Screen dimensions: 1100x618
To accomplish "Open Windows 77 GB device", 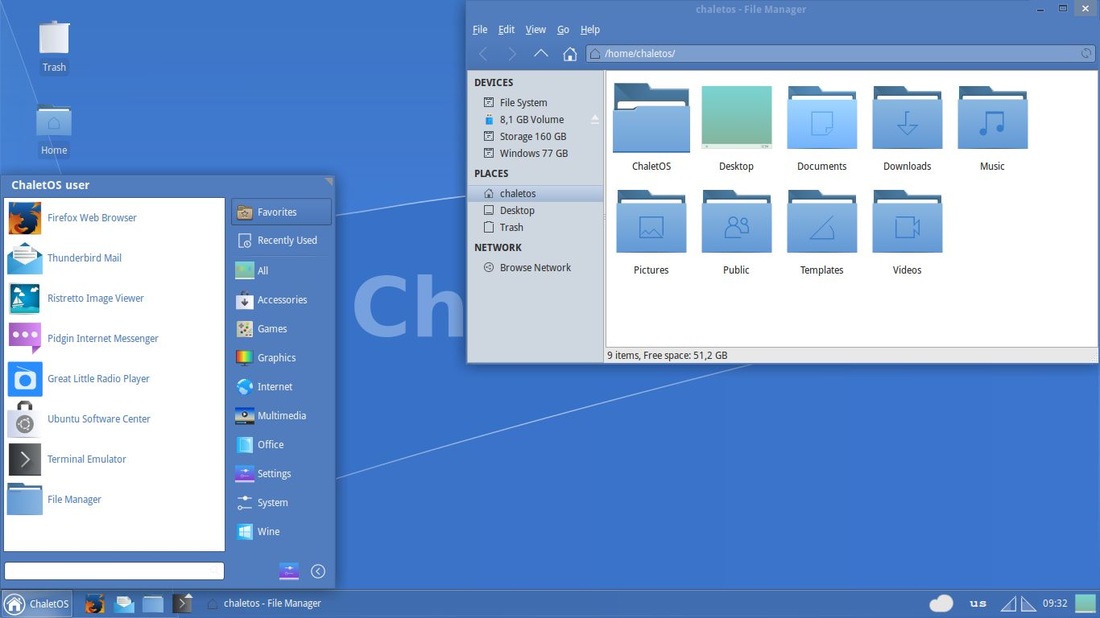I will tap(535, 153).
